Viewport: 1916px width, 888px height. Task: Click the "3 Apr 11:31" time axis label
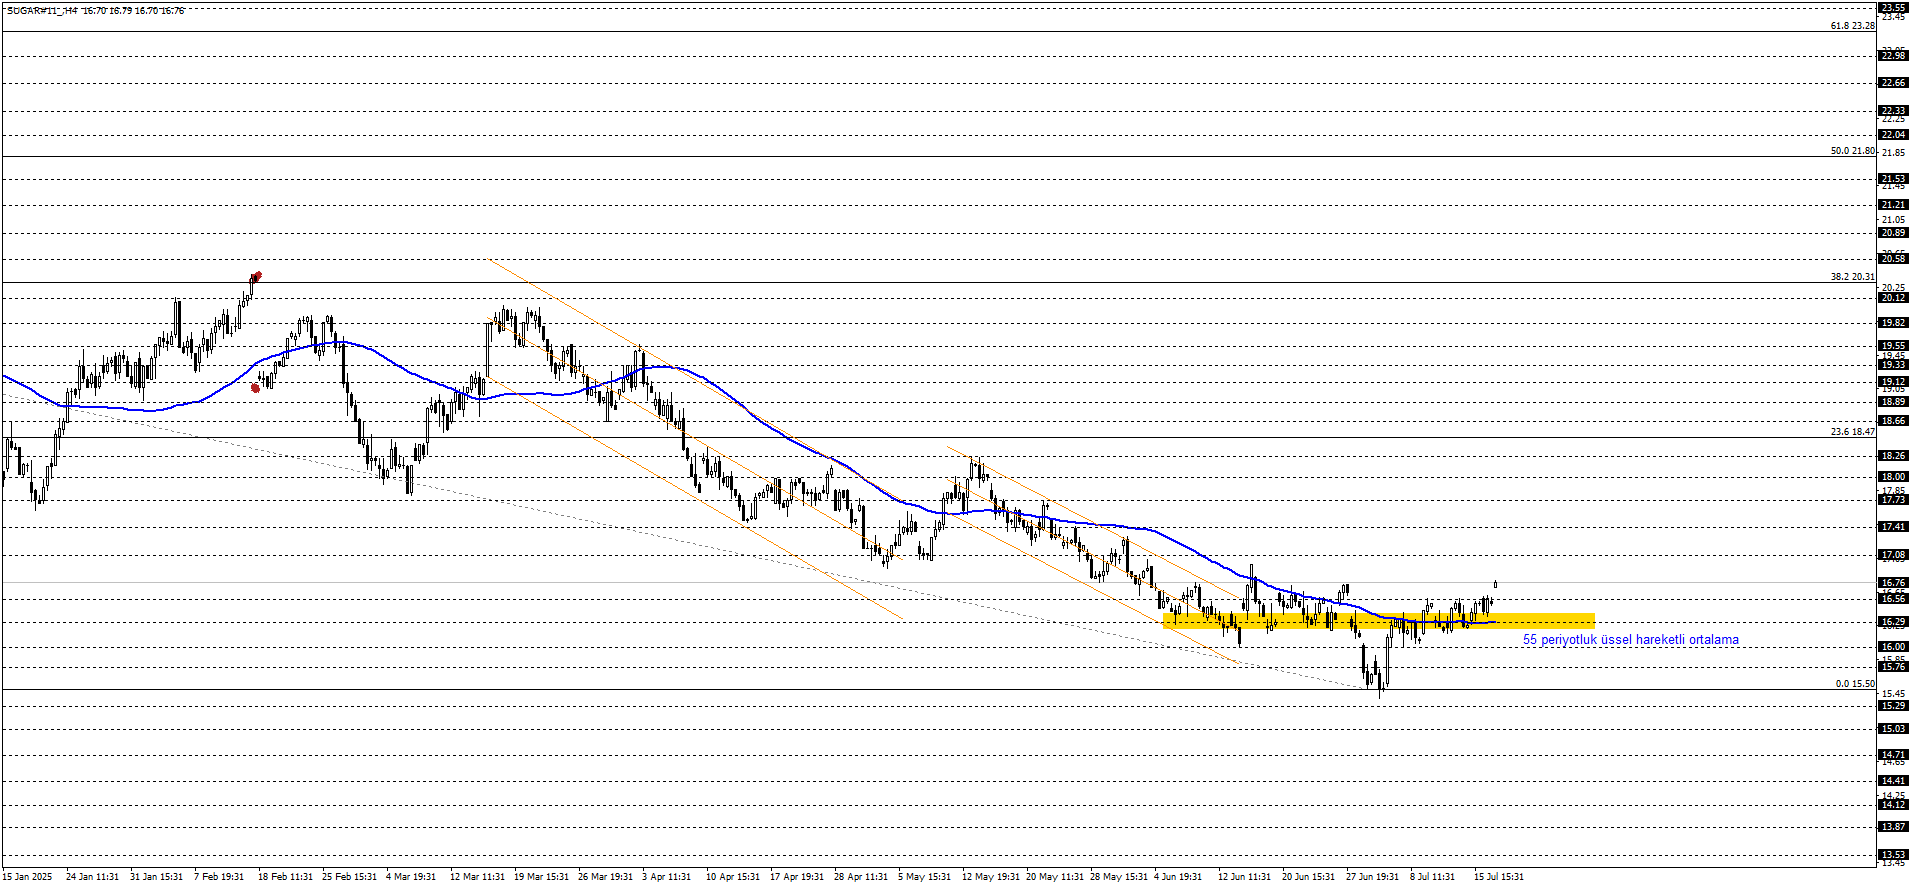pyautogui.click(x=666, y=877)
